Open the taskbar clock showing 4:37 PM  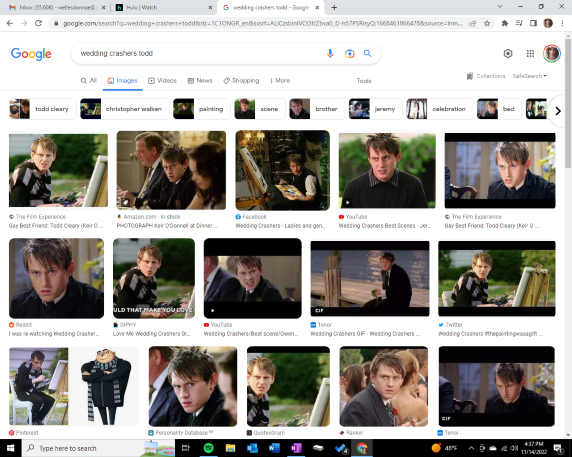point(534,448)
